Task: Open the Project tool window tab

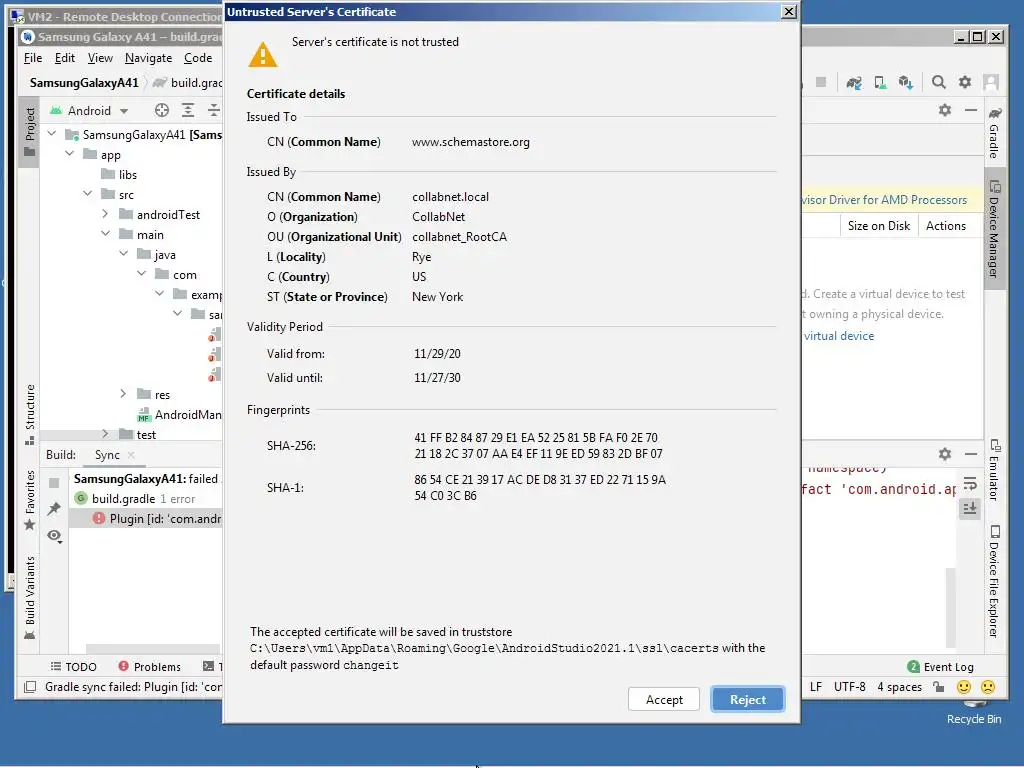Action: [x=29, y=132]
